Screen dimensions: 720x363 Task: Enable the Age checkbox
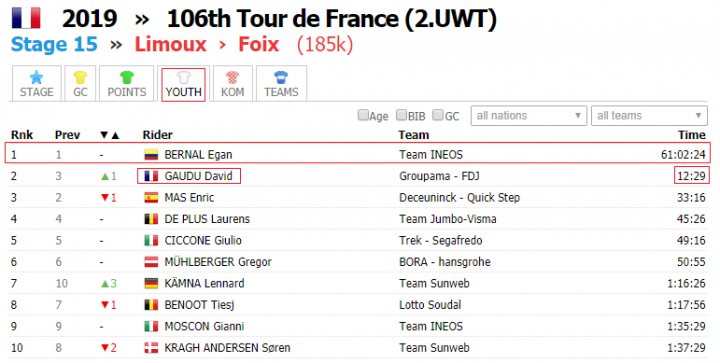[363, 115]
